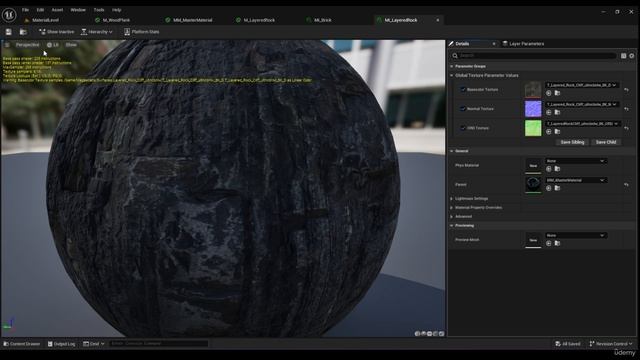Open the Phys Material dropdown

click(x=576, y=161)
